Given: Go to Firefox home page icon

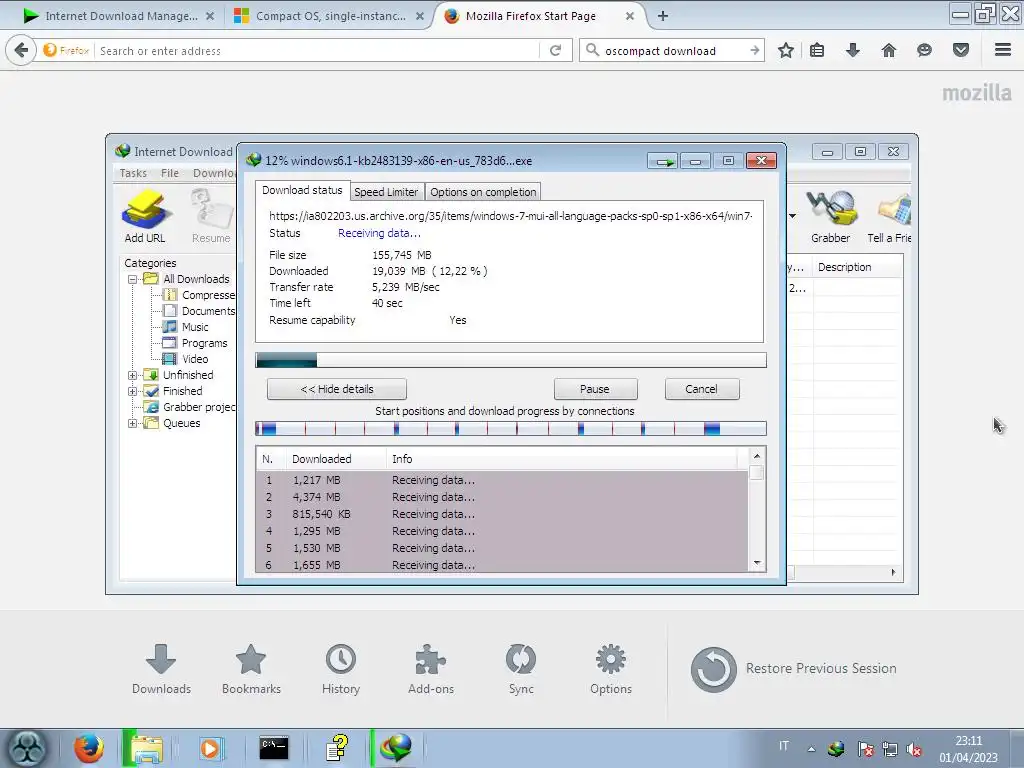Looking at the screenshot, I should coord(889,50).
